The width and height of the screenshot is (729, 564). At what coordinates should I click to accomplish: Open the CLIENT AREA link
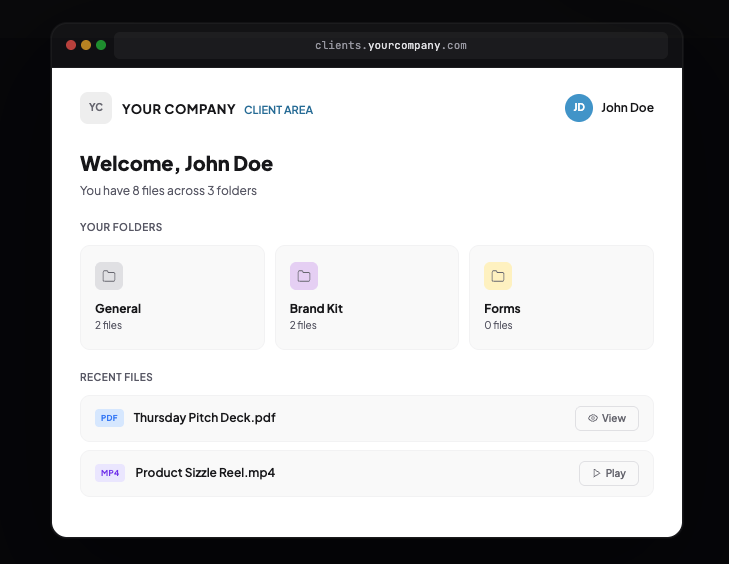[x=278, y=110]
